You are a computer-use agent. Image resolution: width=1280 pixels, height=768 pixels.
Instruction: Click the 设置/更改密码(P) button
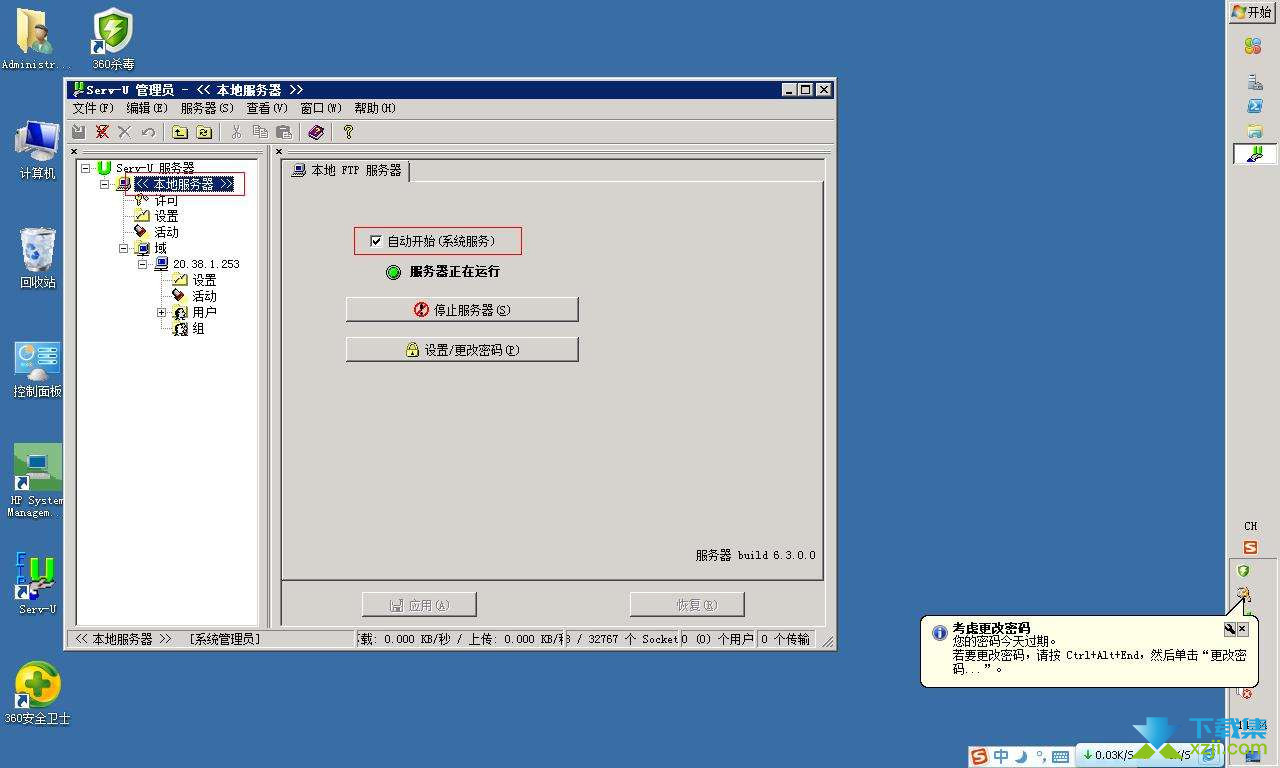pos(462,350)
